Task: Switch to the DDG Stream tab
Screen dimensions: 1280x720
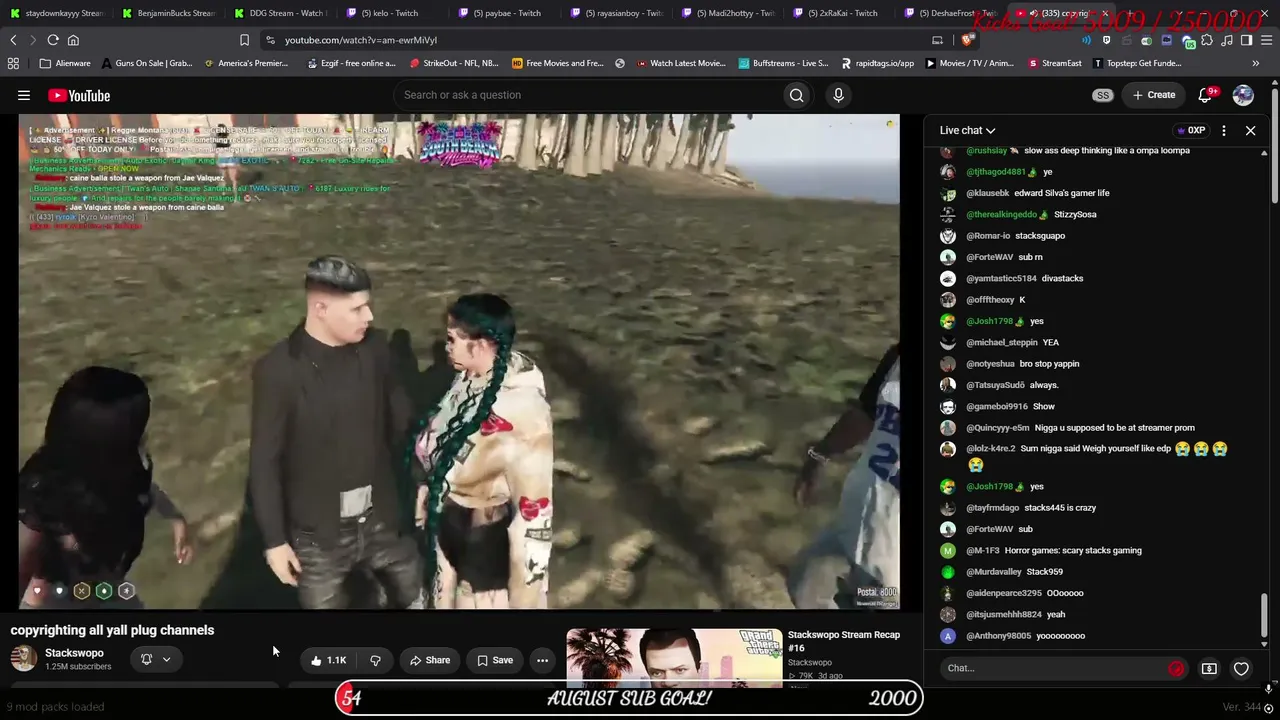Action: (281, 13)
